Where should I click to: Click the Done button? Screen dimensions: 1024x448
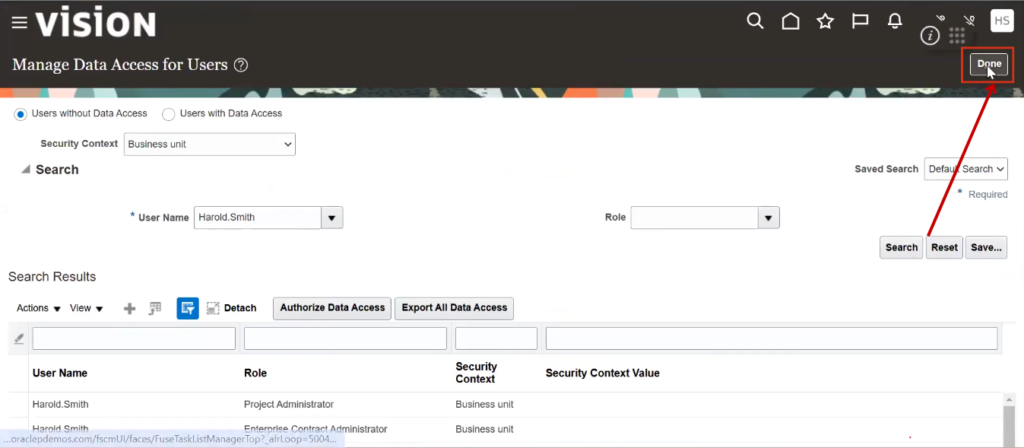pyautogui.click(x=988, y=64)
